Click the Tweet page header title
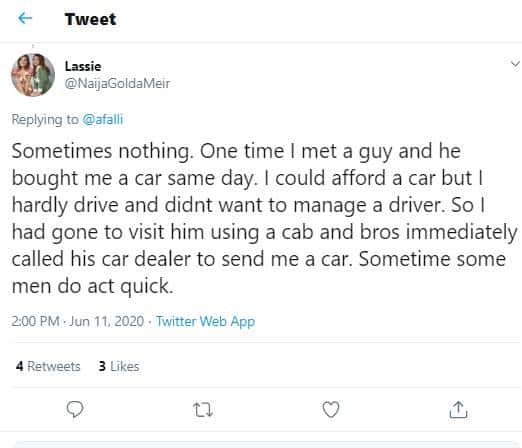 point(90,19)
